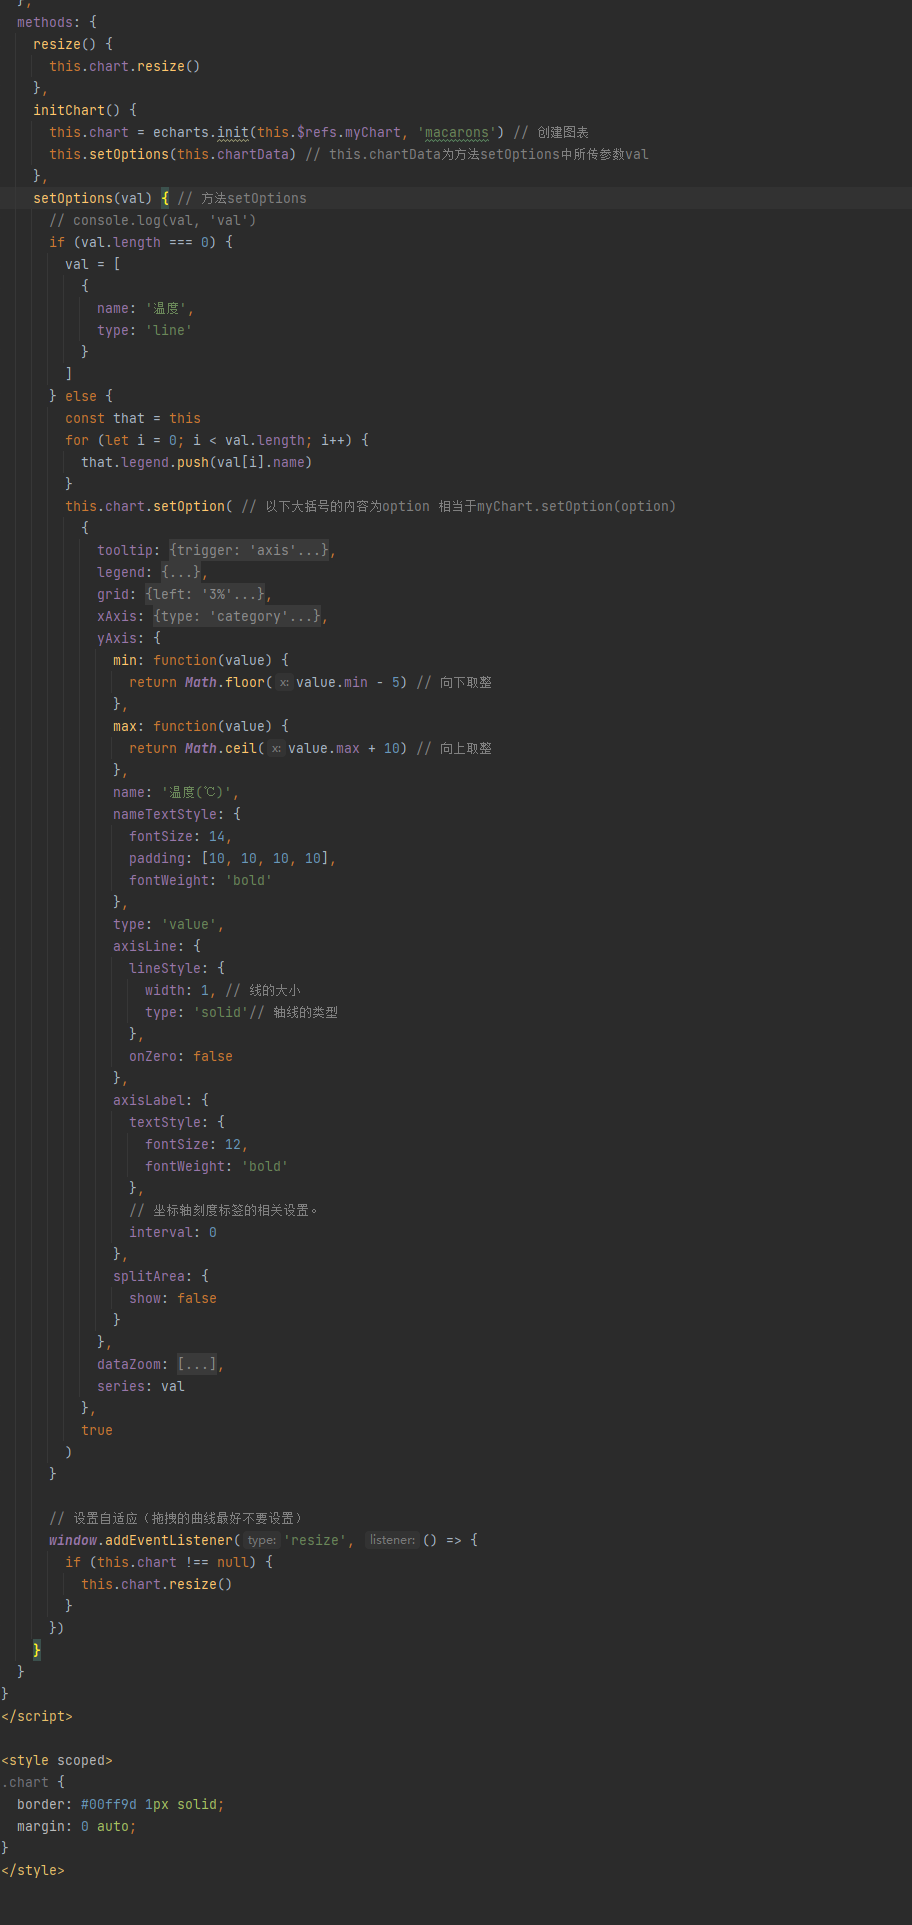Click the series: val property

tap(141, 1386)
